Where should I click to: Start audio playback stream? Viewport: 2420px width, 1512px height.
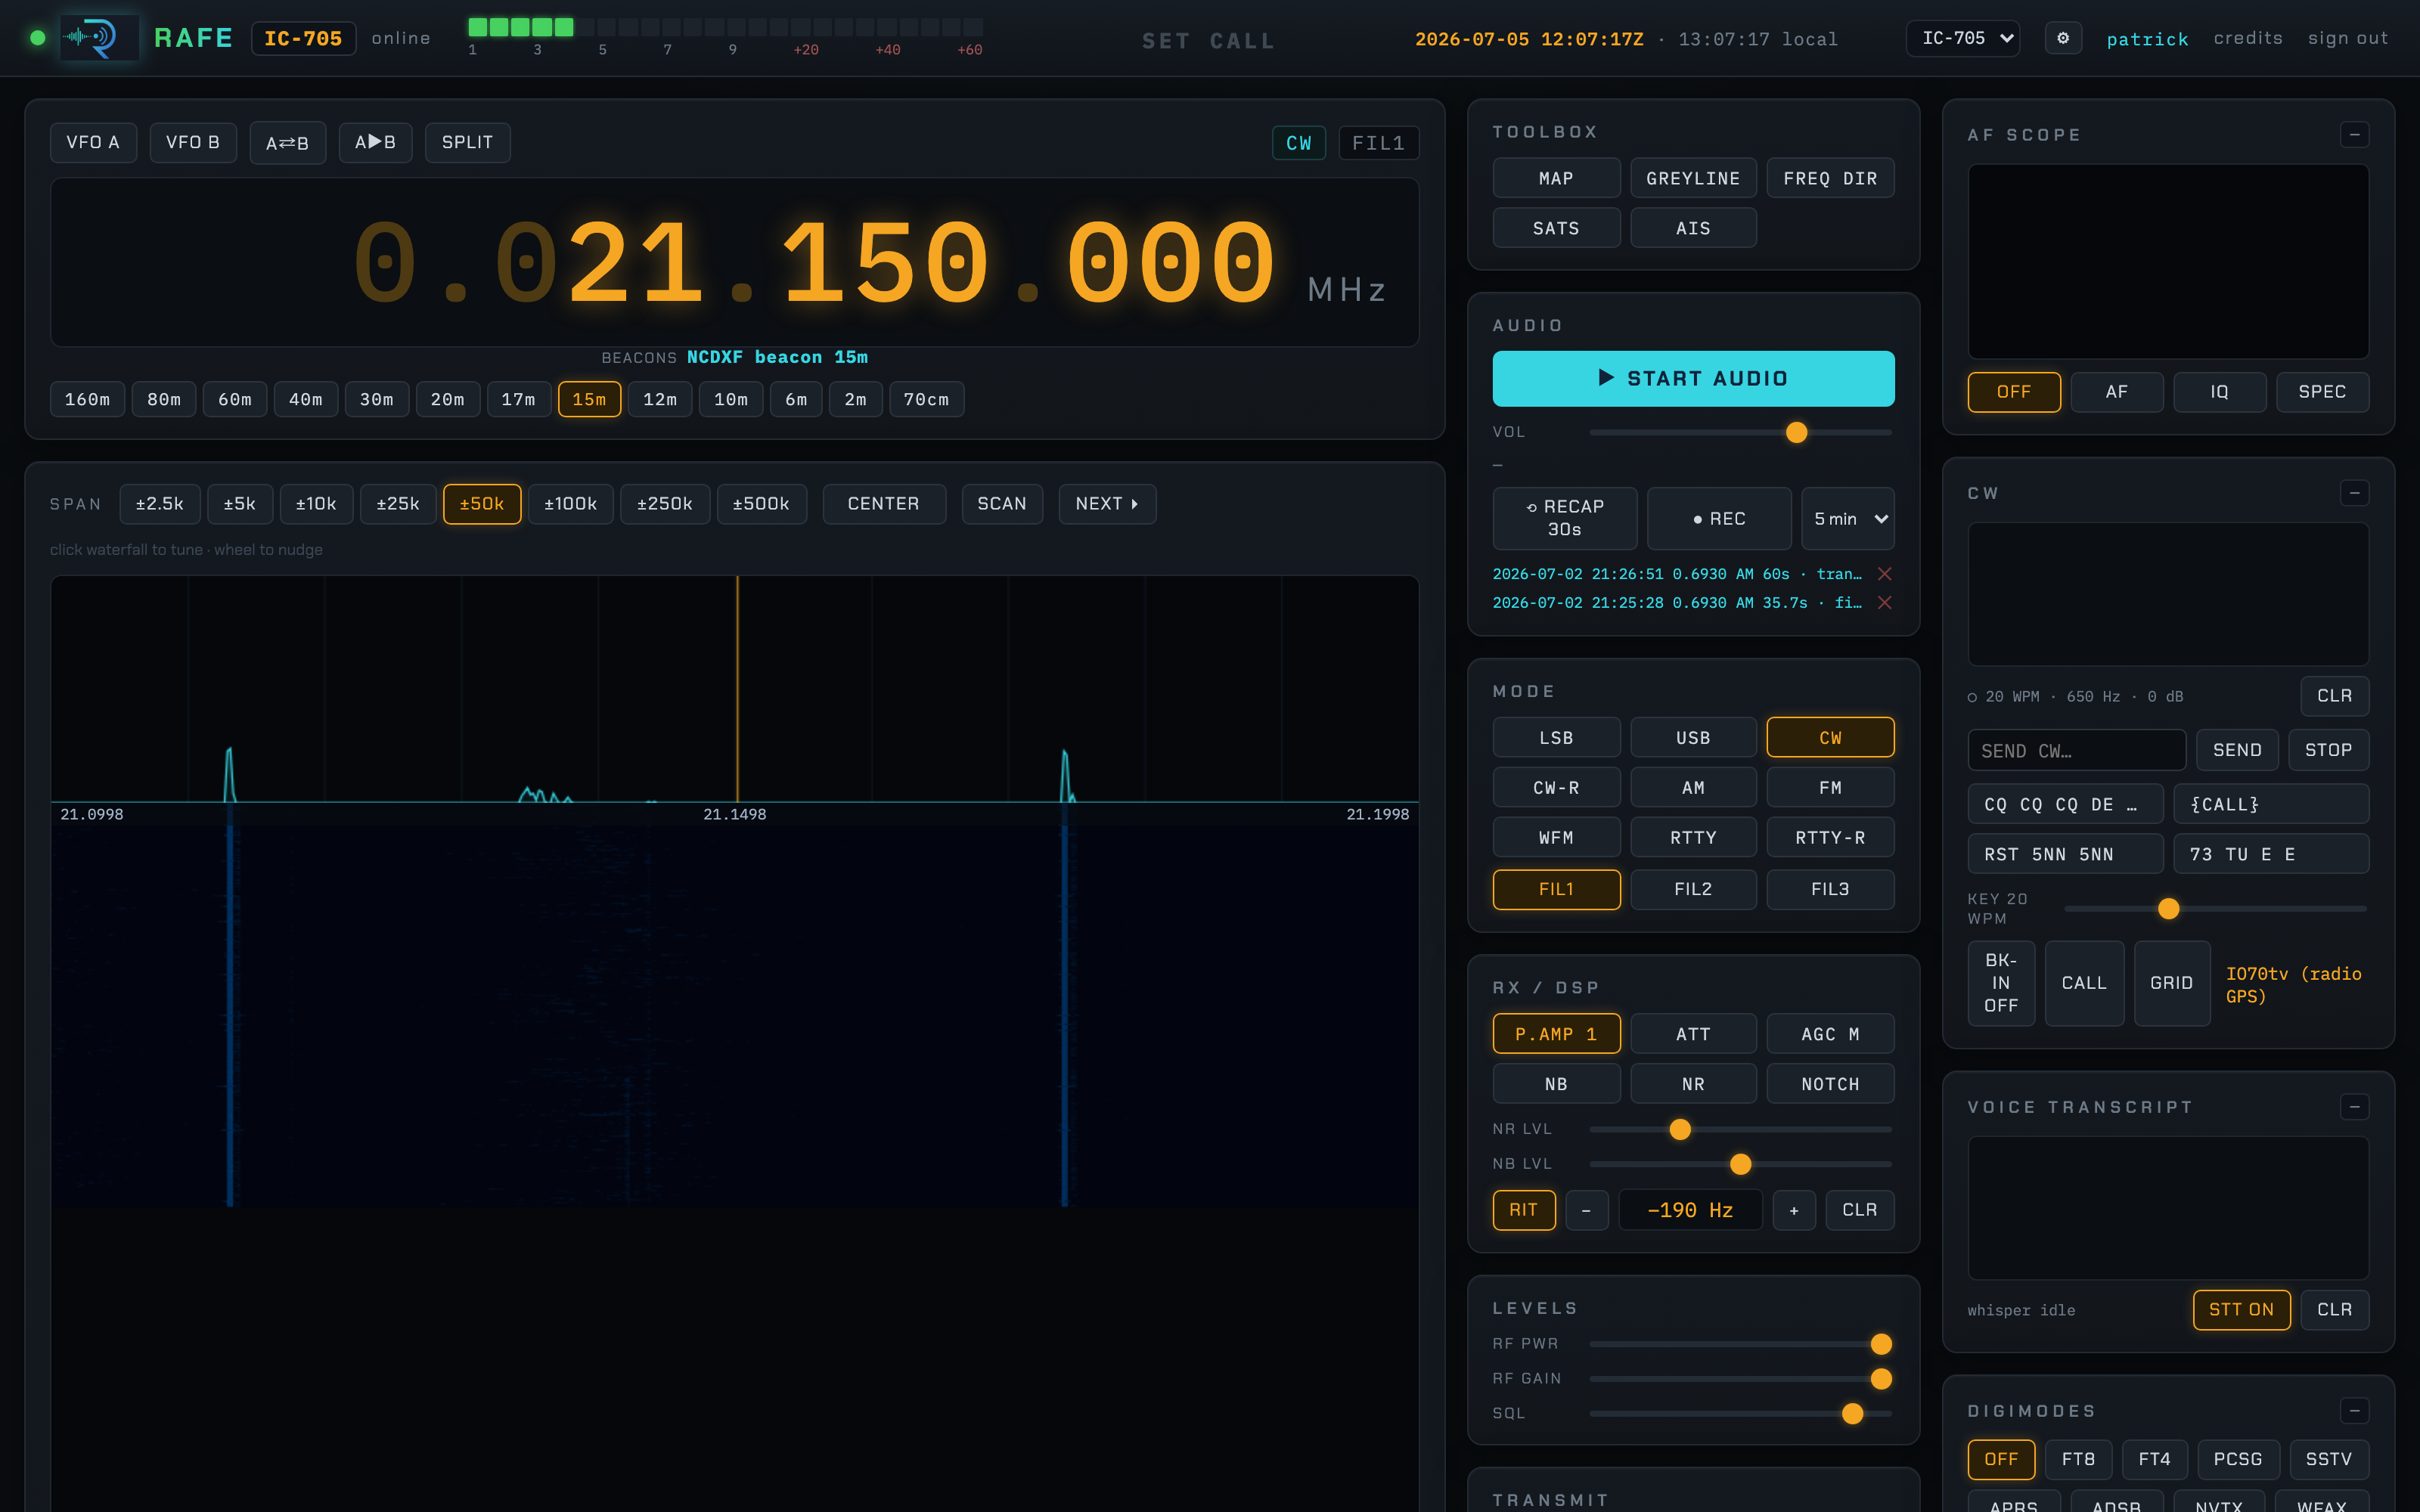[1693, 379]
